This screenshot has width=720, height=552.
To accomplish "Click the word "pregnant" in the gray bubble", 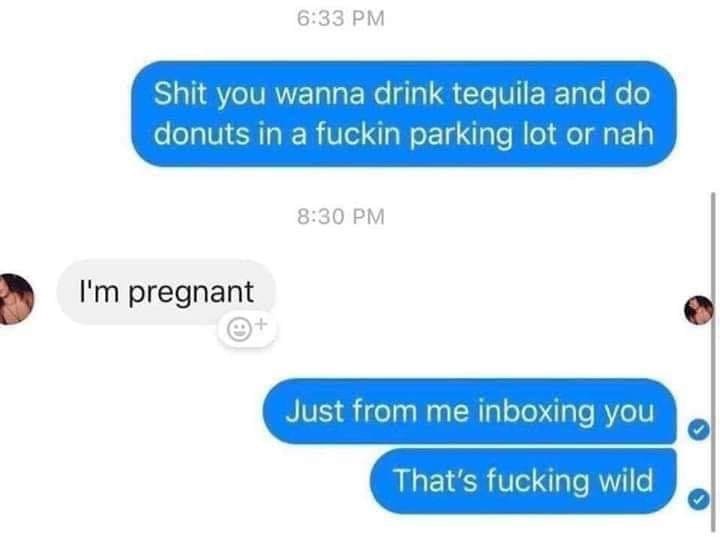I will (191, 294).
